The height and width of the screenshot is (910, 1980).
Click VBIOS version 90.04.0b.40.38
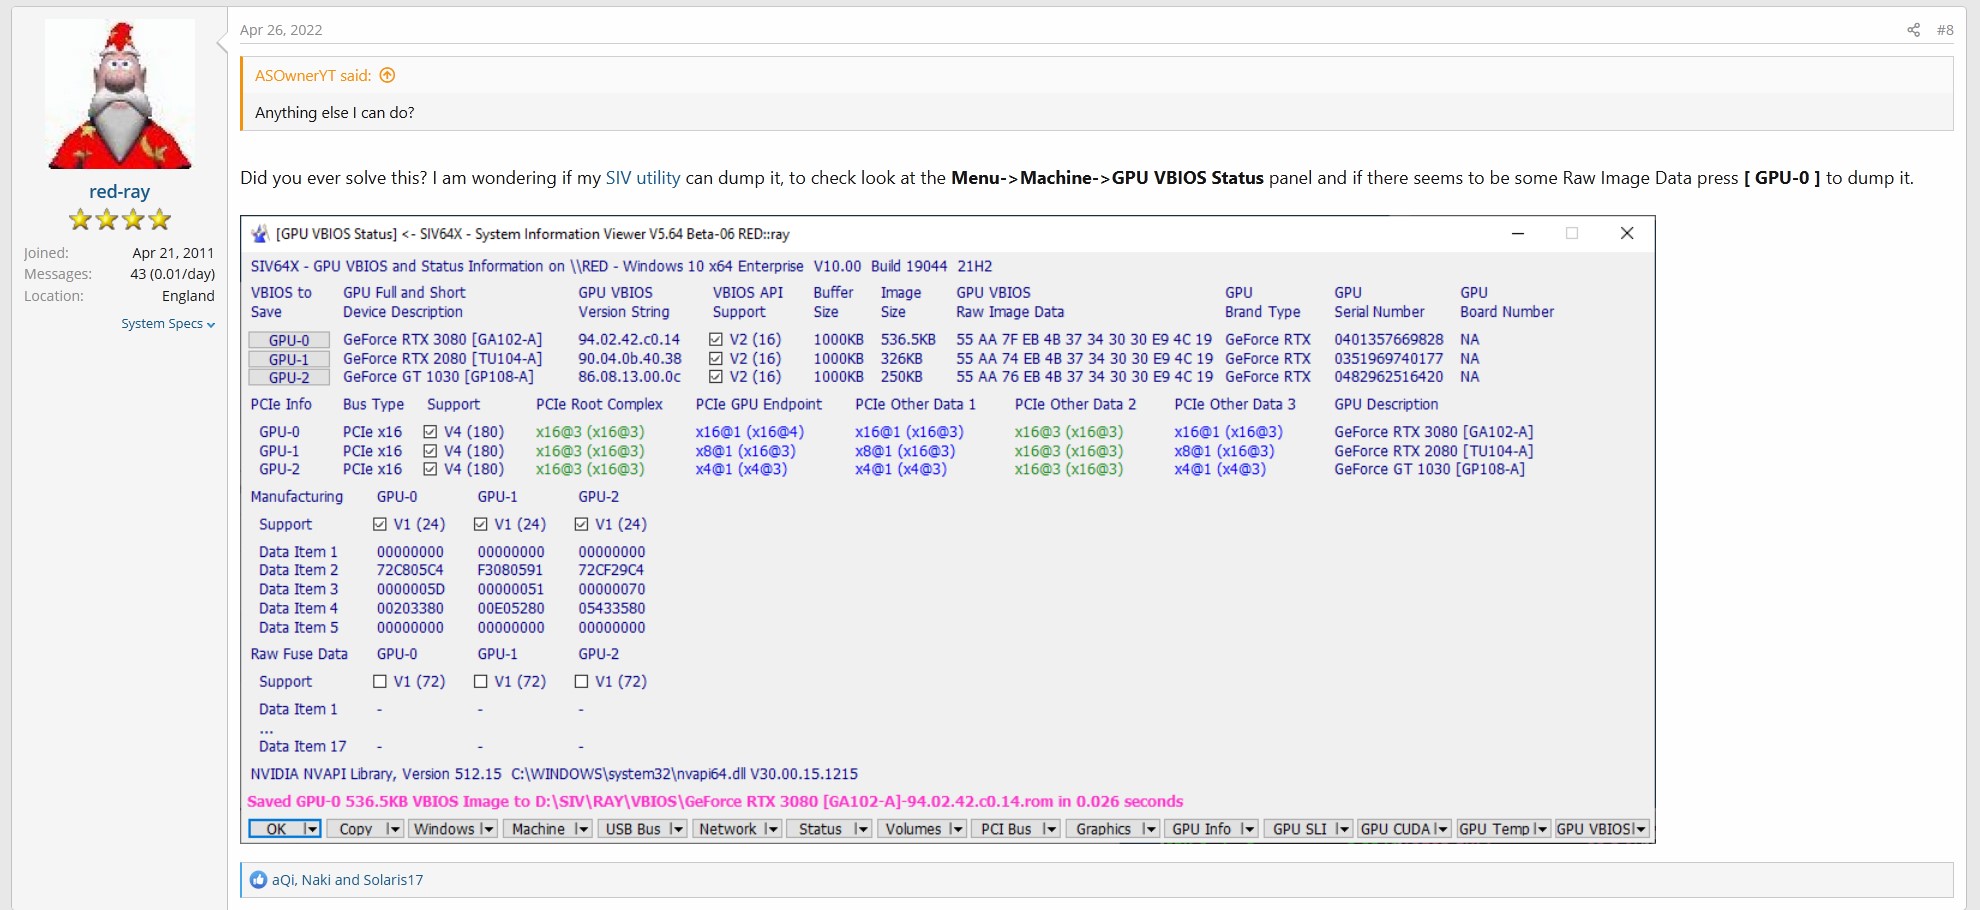point(630,359)
